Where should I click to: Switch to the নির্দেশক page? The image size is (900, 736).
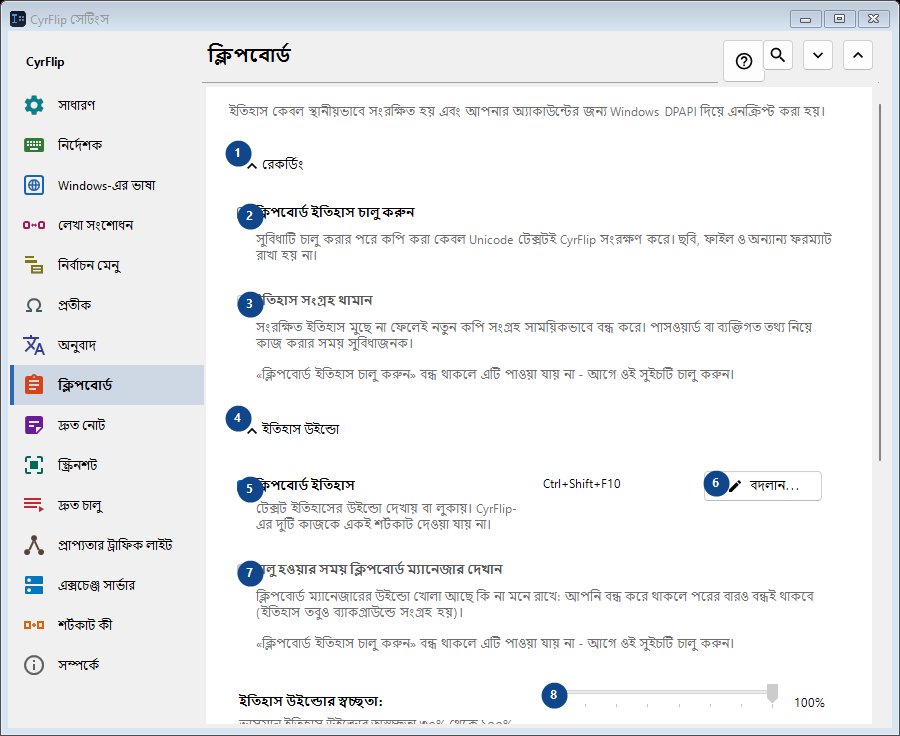107,145
